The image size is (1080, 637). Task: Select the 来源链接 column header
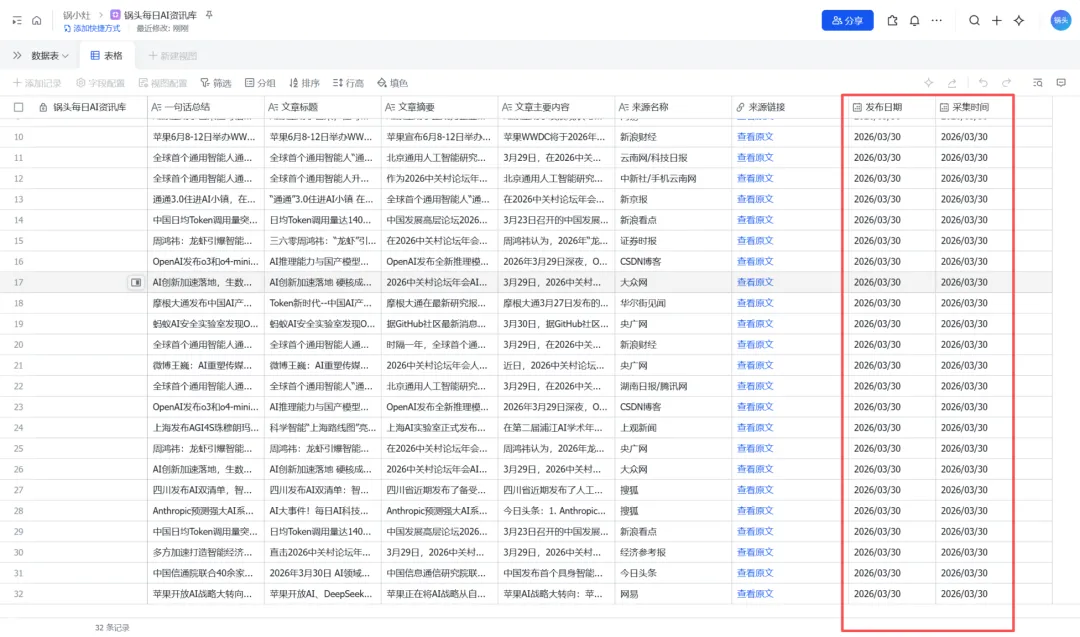pyautogui.click(x=790, y=107)
